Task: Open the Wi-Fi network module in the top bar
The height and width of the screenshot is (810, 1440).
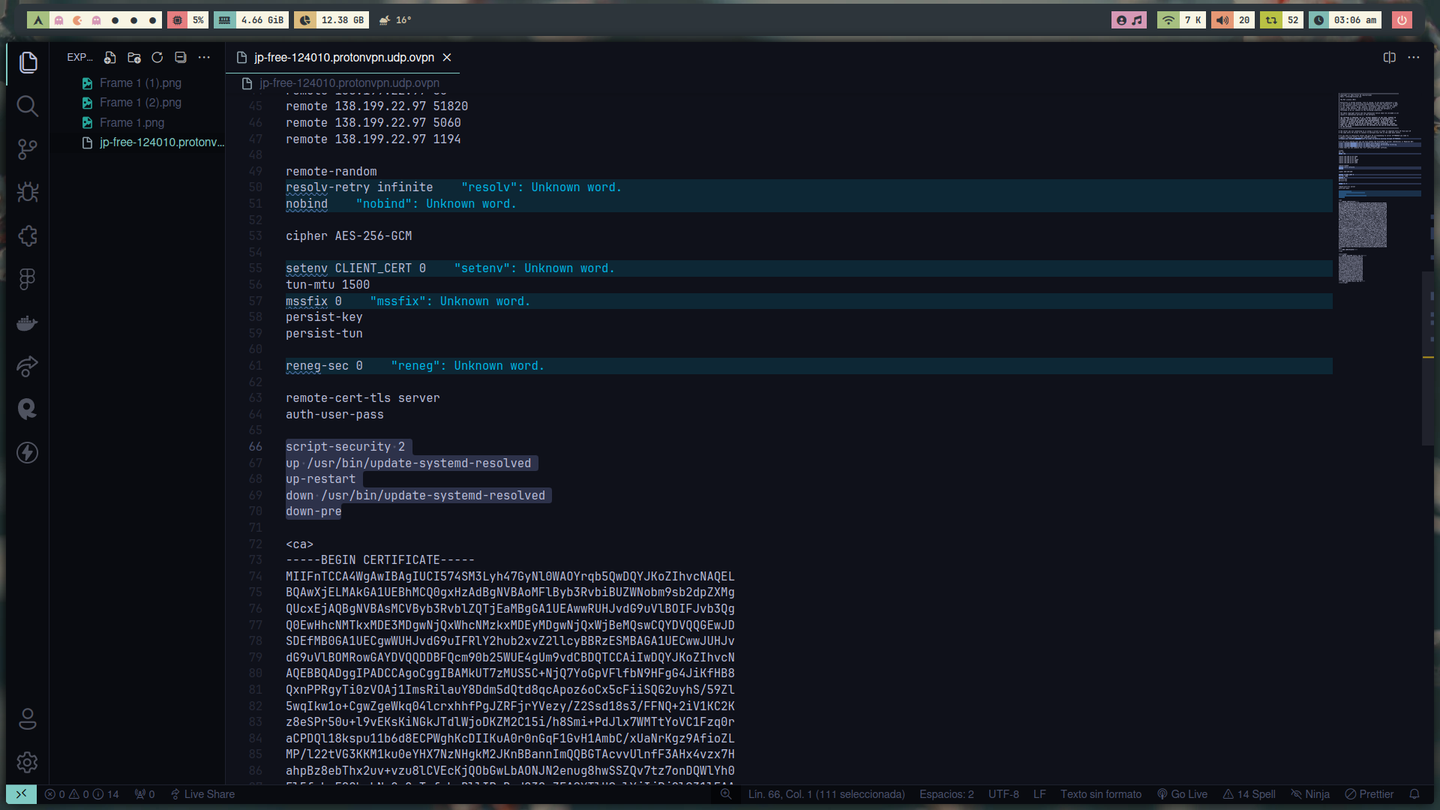Action: (1181, 20)
